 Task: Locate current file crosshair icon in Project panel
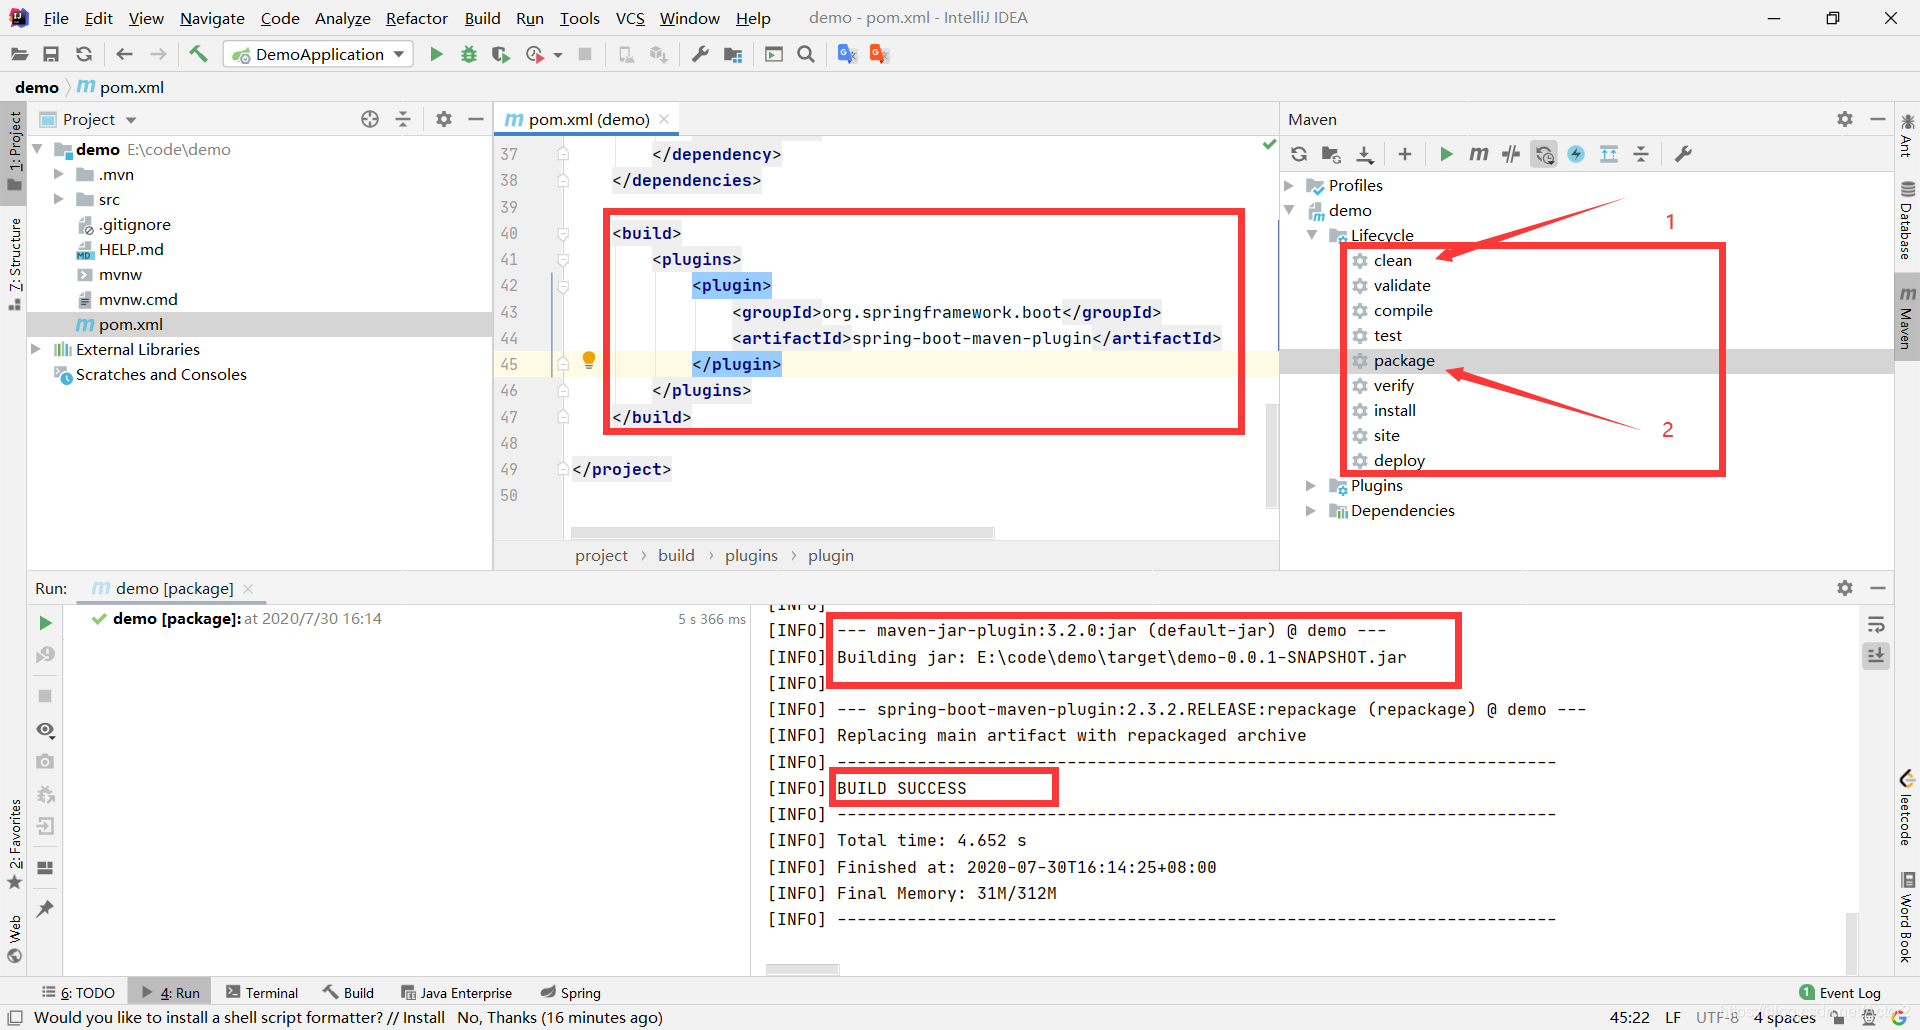click(x=370, y=119)
